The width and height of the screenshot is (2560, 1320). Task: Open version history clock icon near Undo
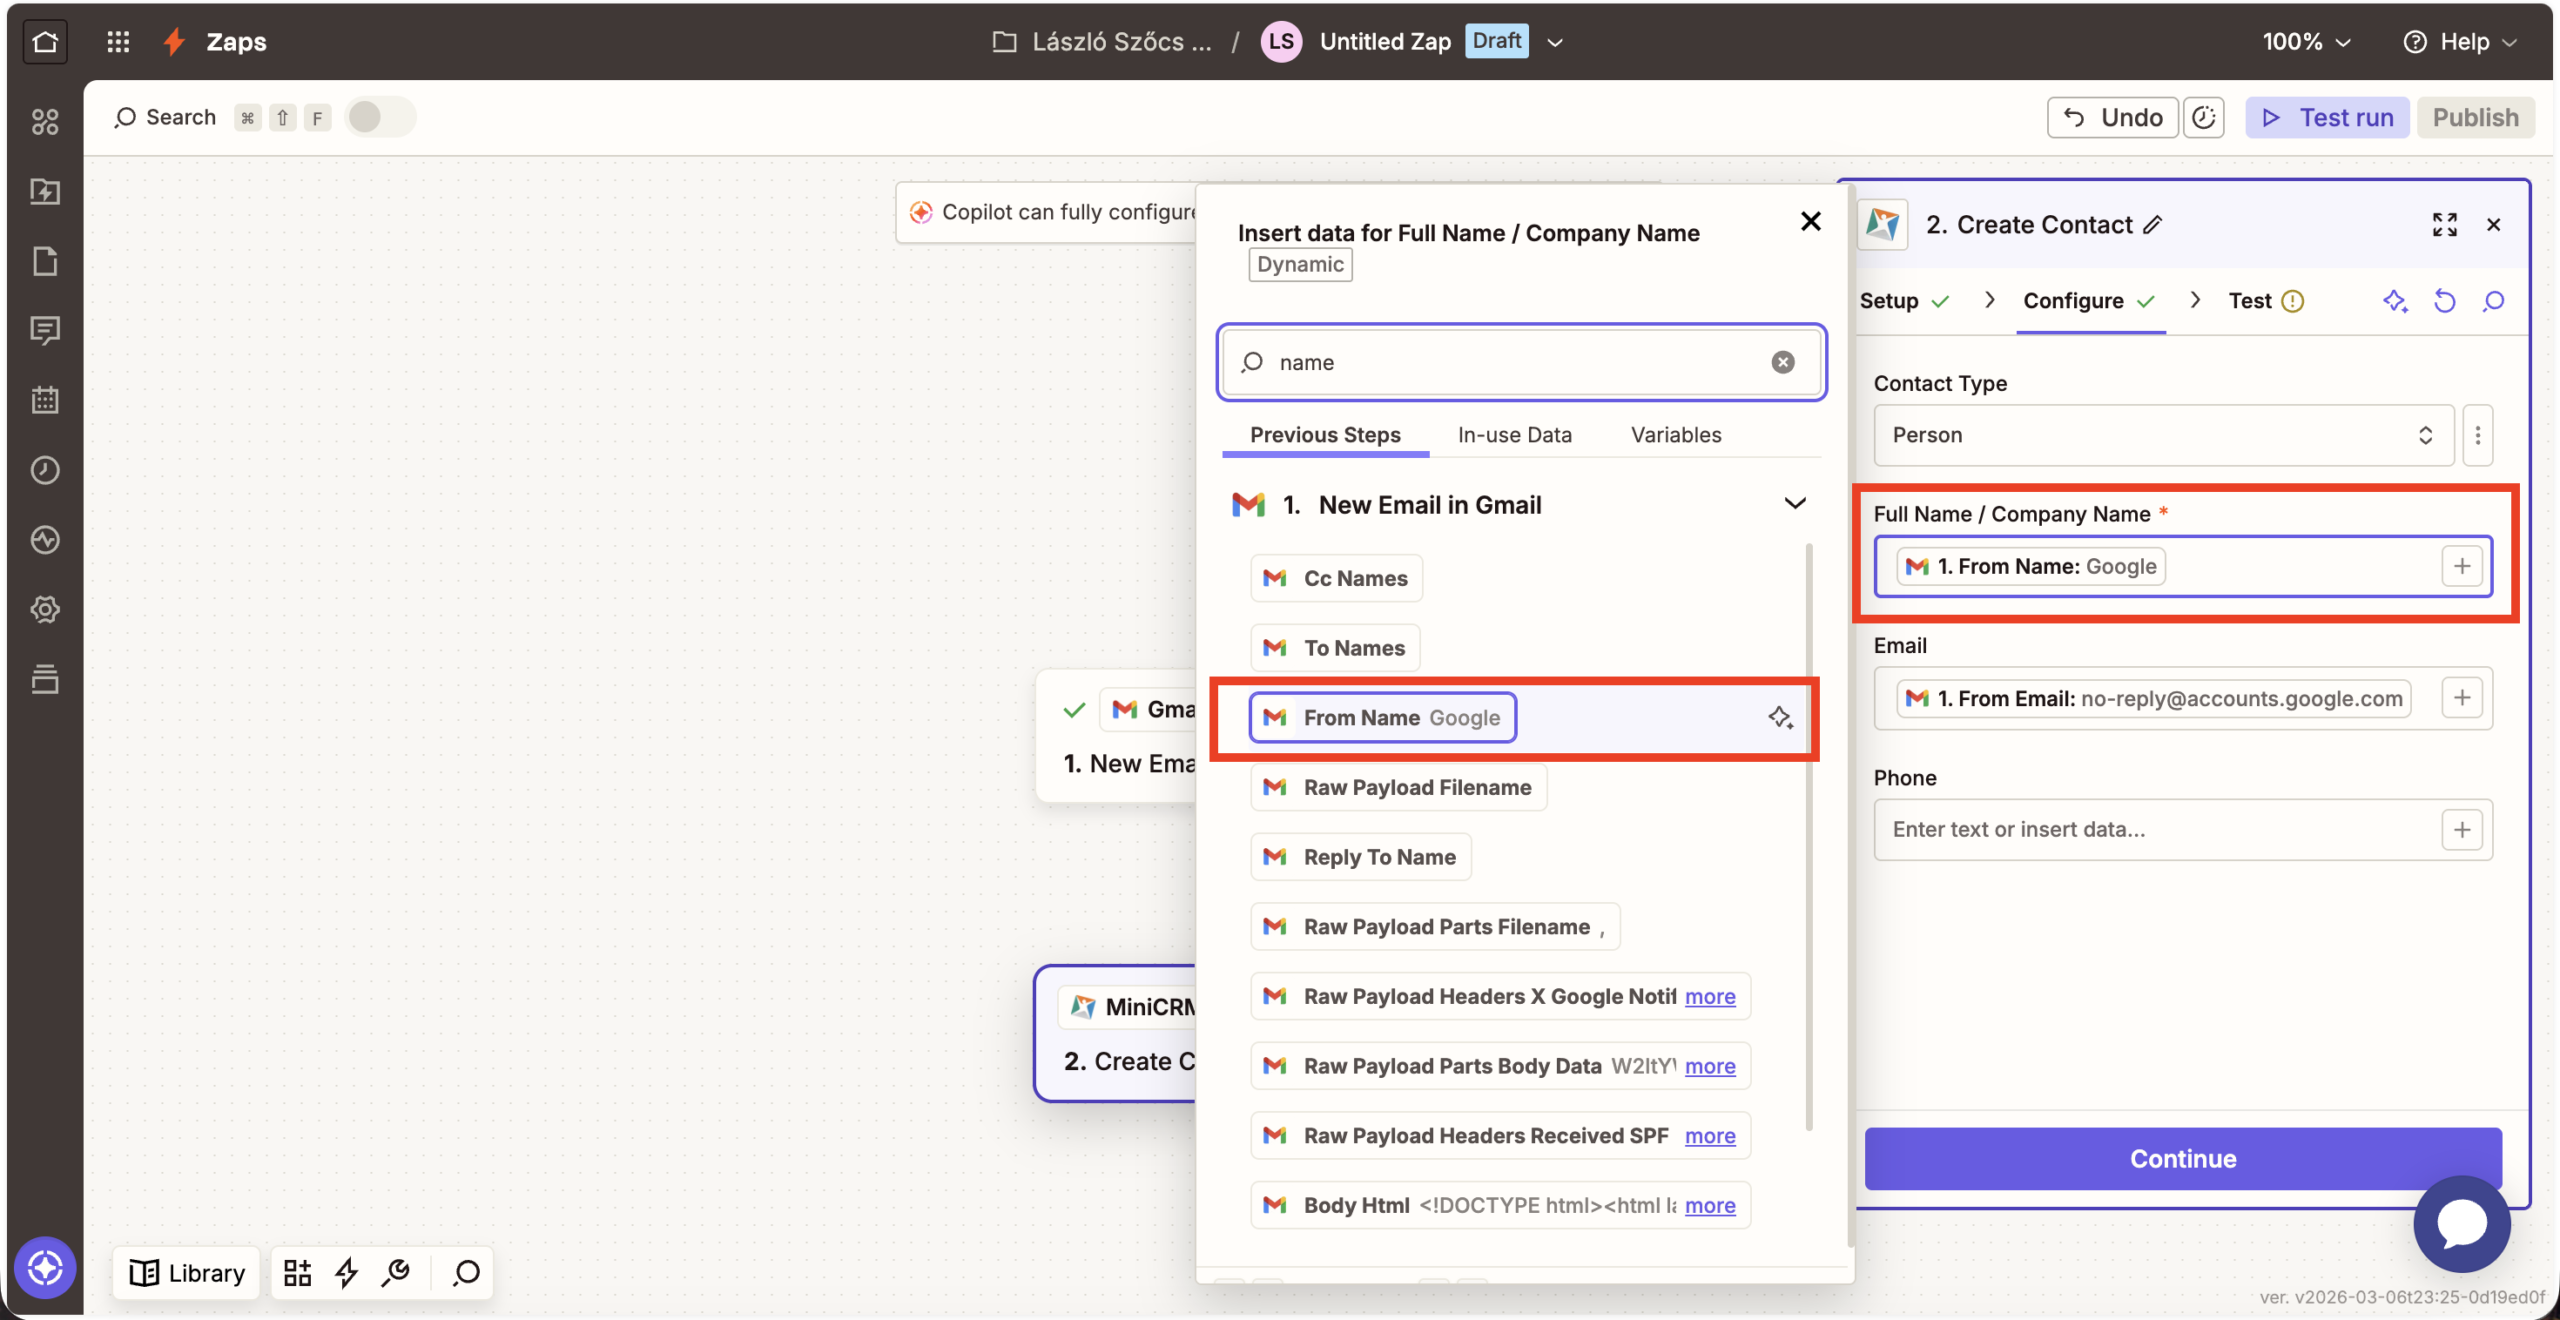2204,117
